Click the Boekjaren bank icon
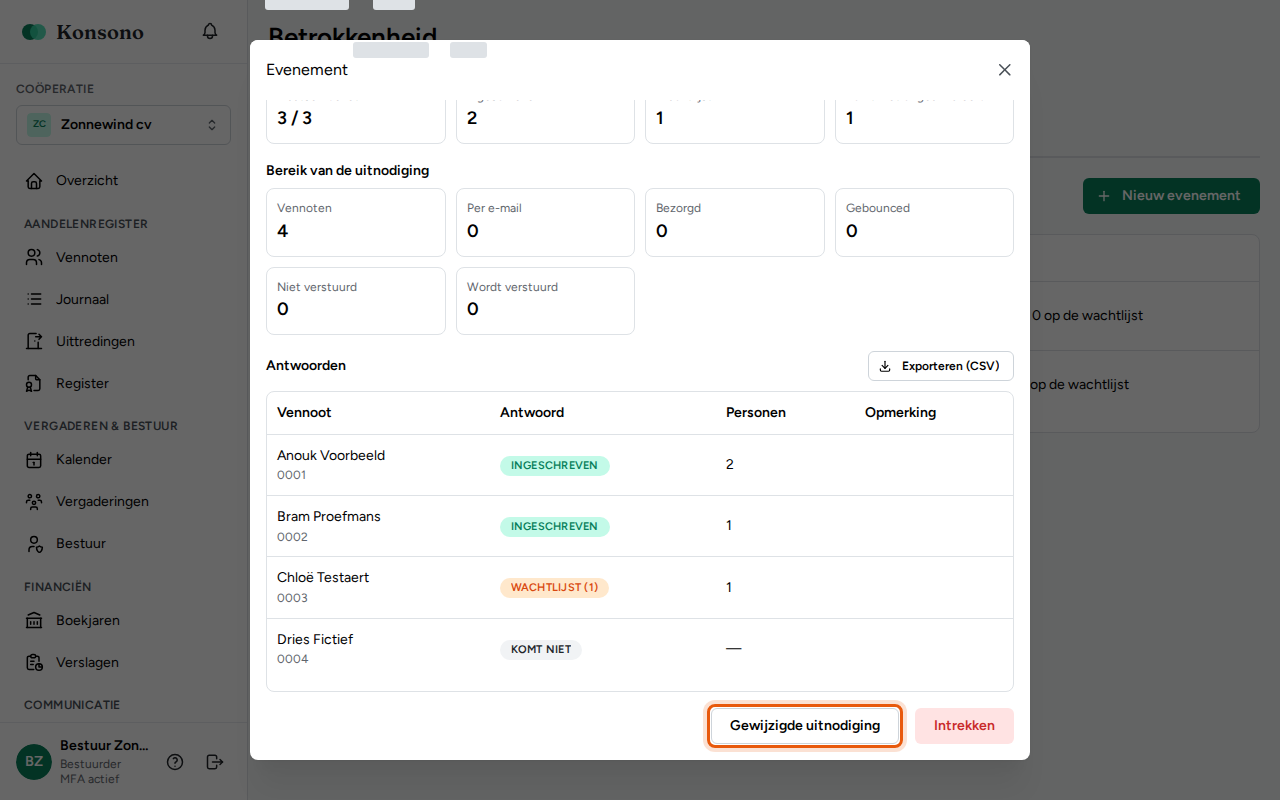 [34, 620]
